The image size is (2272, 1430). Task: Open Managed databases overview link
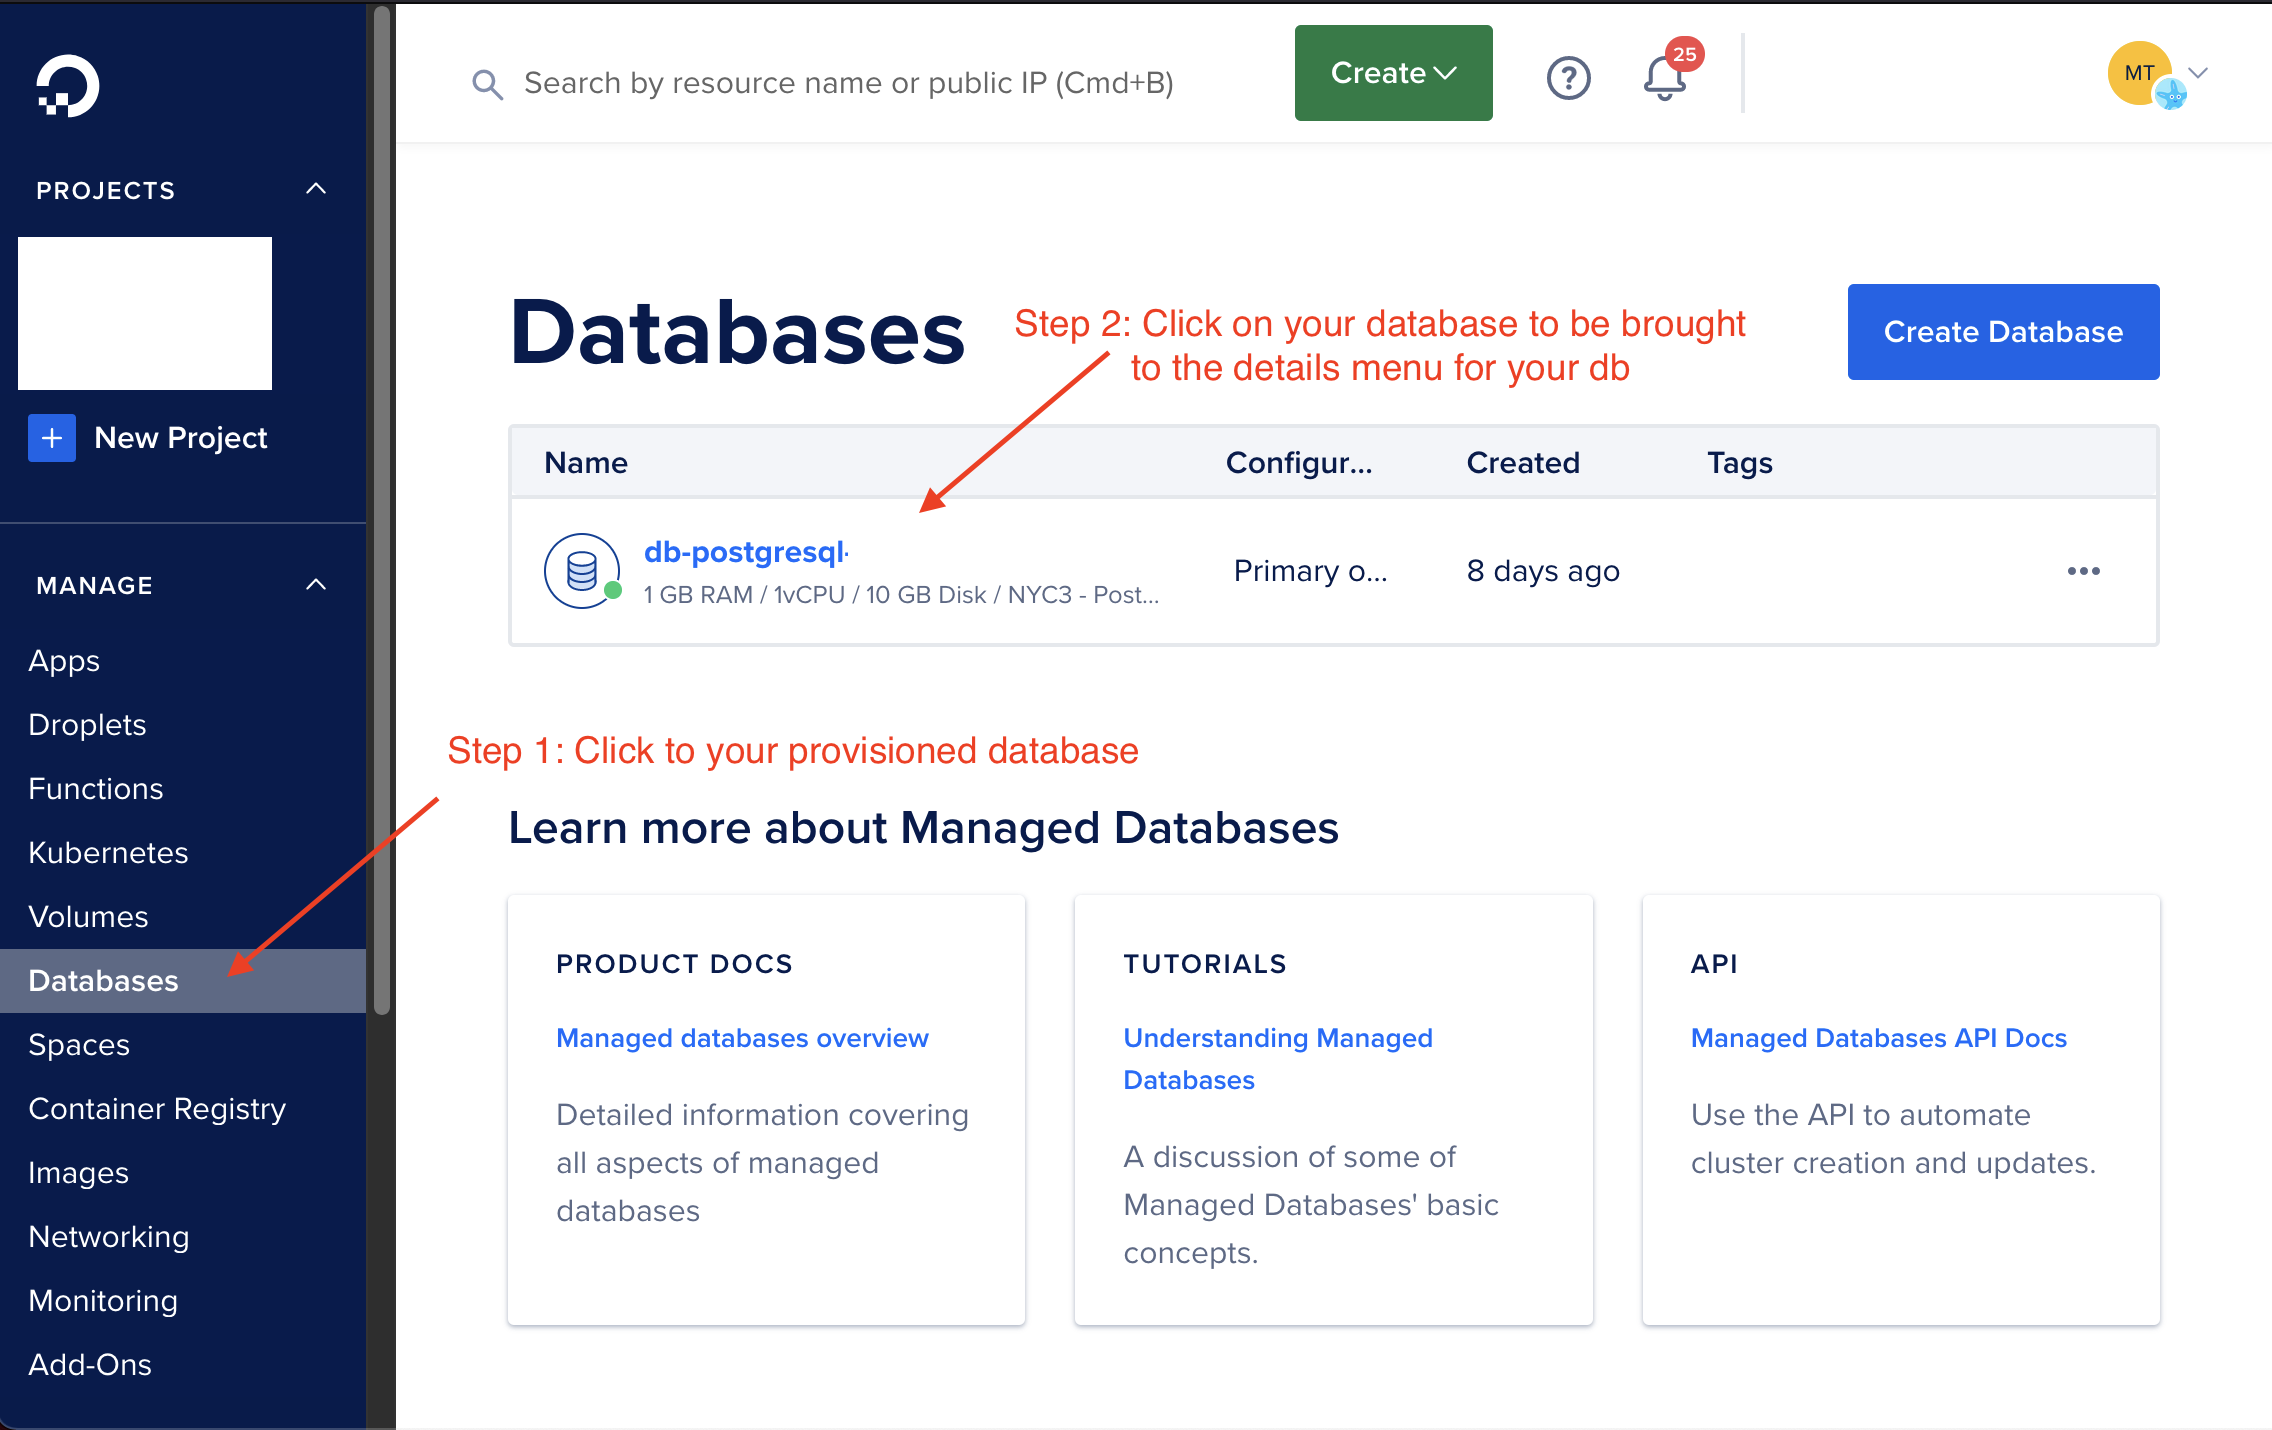tap(742, 1038)
